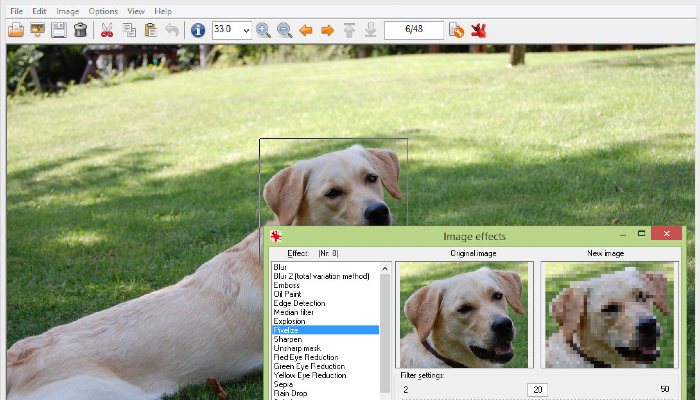Click the Copy icon in toolbar
The image size is (700, 400).
(x=129, y=30)
